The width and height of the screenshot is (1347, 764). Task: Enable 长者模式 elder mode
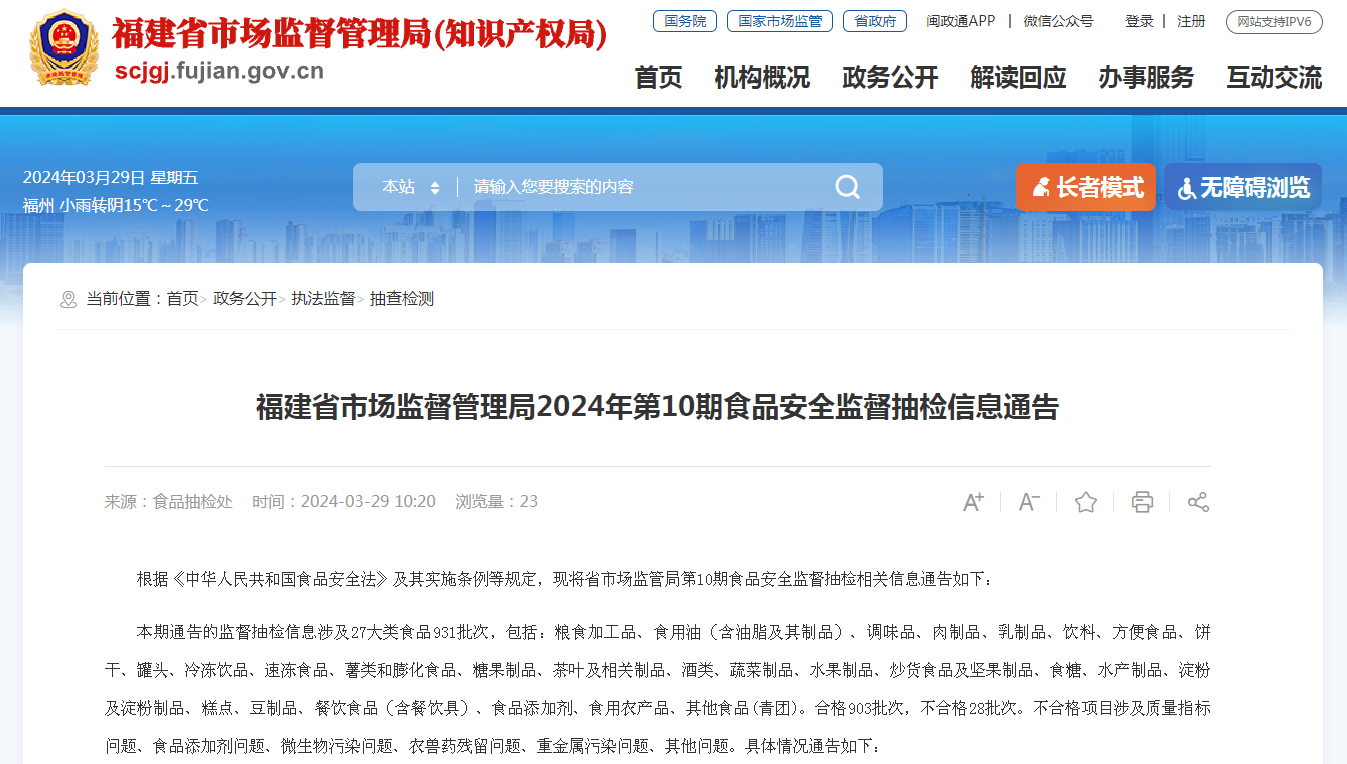(x=1086, y=187)
